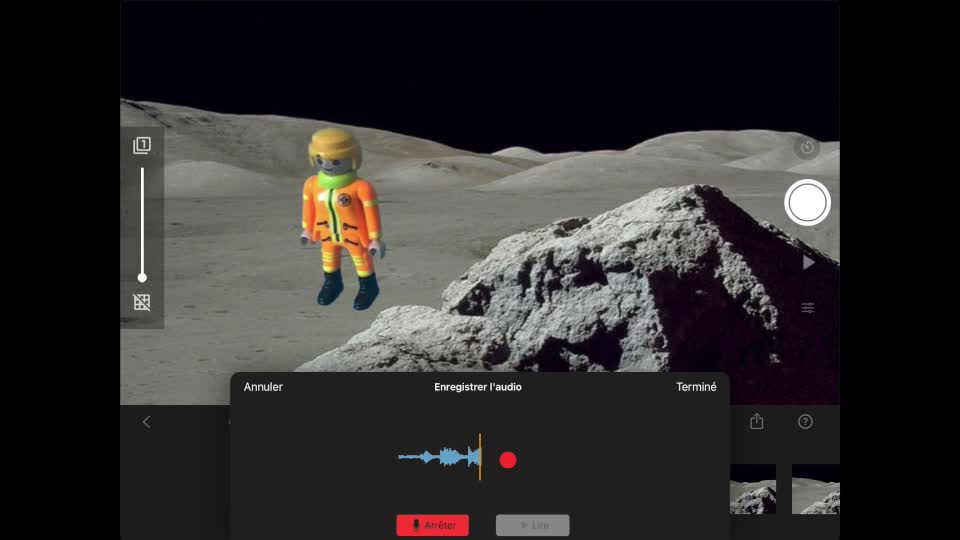This screenshot has width=960, height=540.
Task: Click Annuler to cancel audio recording
Action: tap(263, 387)
